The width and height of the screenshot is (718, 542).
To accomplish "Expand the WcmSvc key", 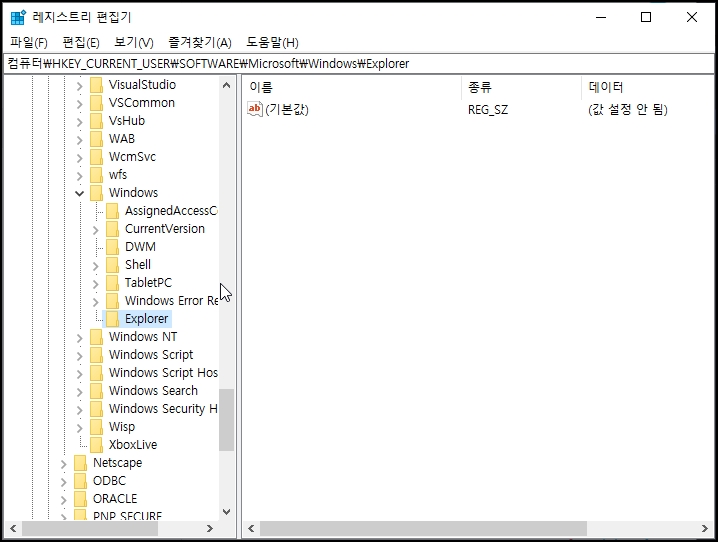I will (x=80, y=158).
